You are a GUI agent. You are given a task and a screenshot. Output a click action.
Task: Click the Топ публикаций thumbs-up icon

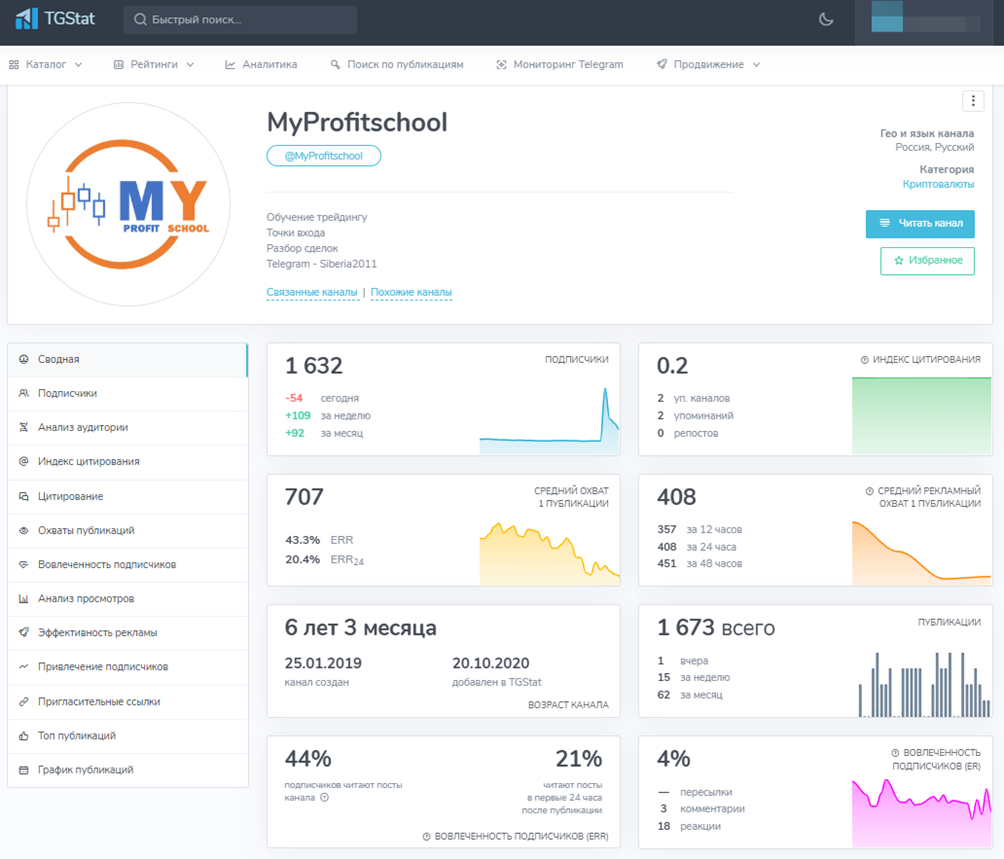click(24, 735)
